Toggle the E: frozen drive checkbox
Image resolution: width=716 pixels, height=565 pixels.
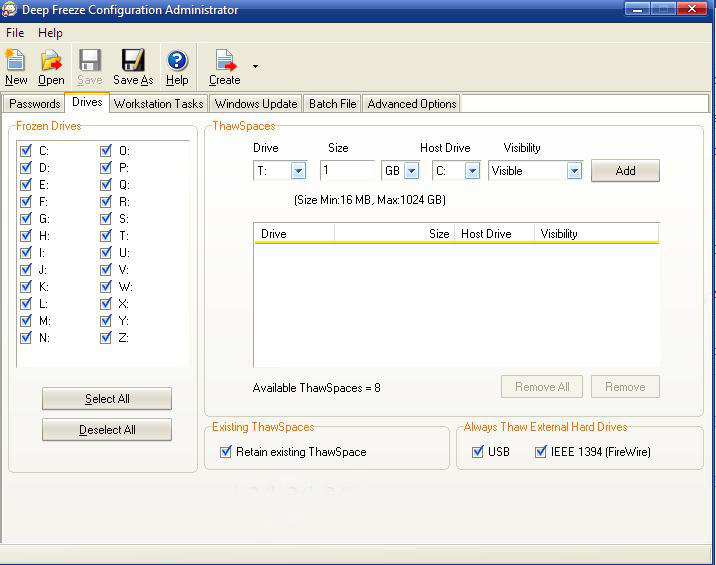click(26, 185)
